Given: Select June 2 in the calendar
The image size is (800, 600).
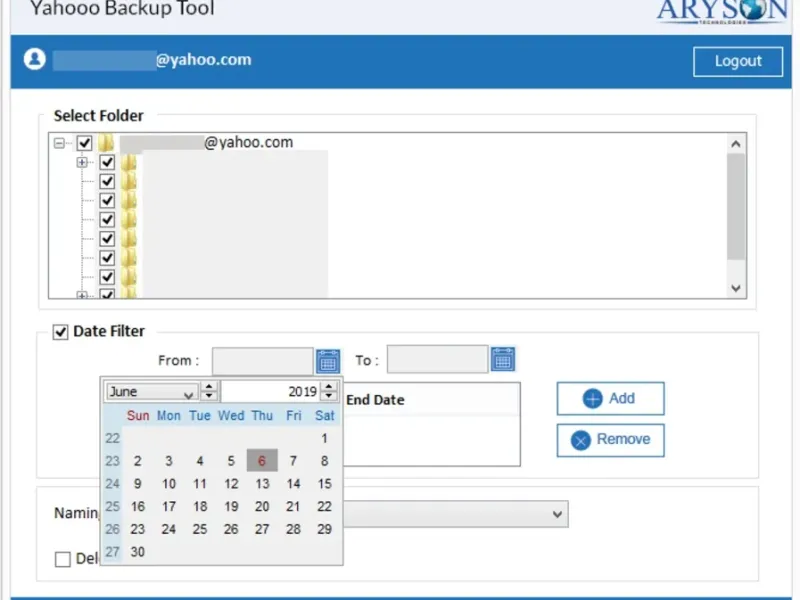Looking at the screenshot, I should pos(137,461).
